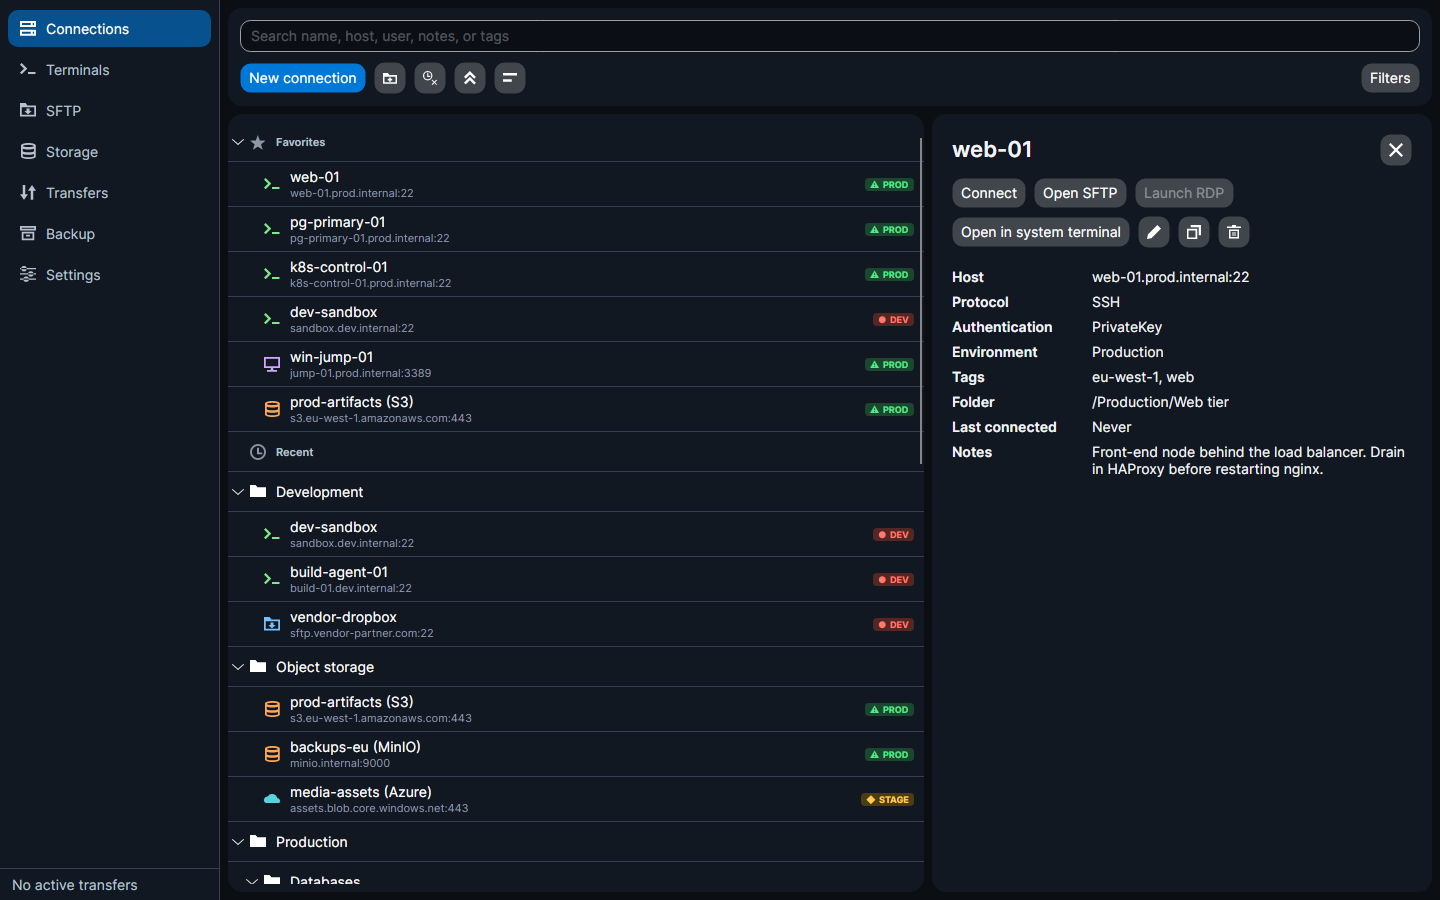This screenshot has height=900, width=1440.
Task: Click DEV badge on build-agent-01 row
Action: pos(893,580)
